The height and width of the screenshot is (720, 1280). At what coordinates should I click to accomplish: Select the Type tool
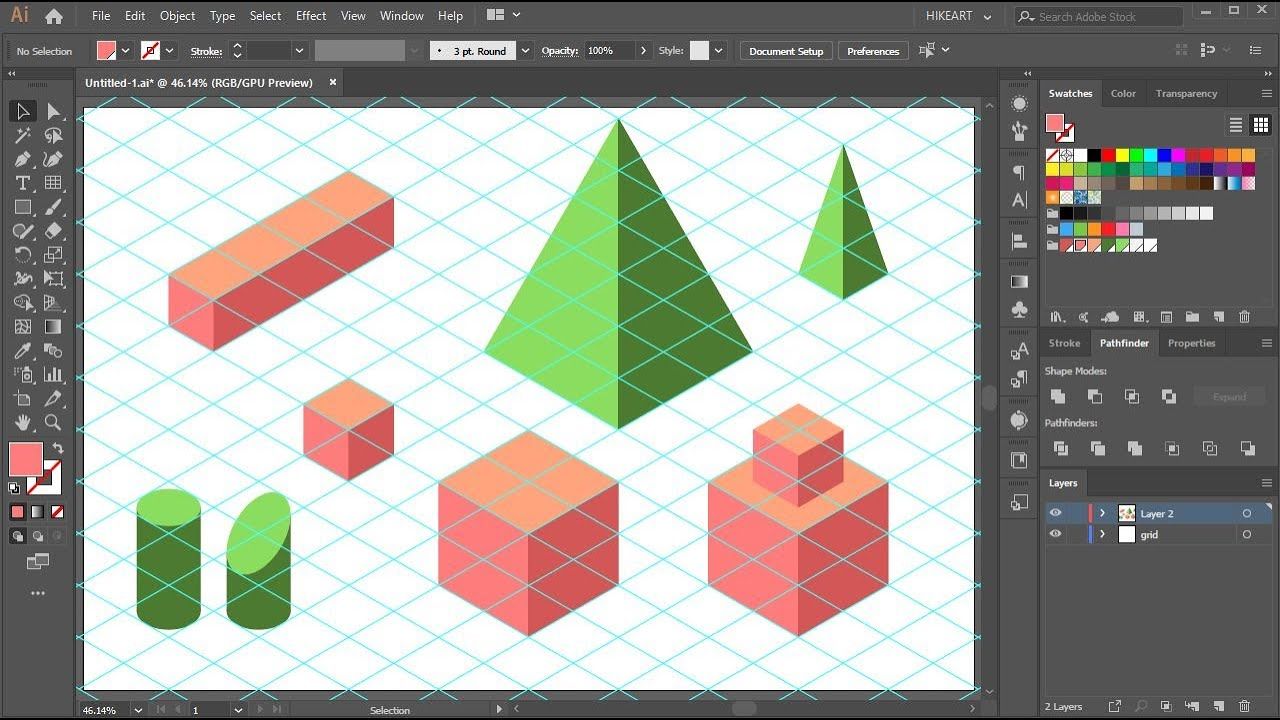point(23,183)
